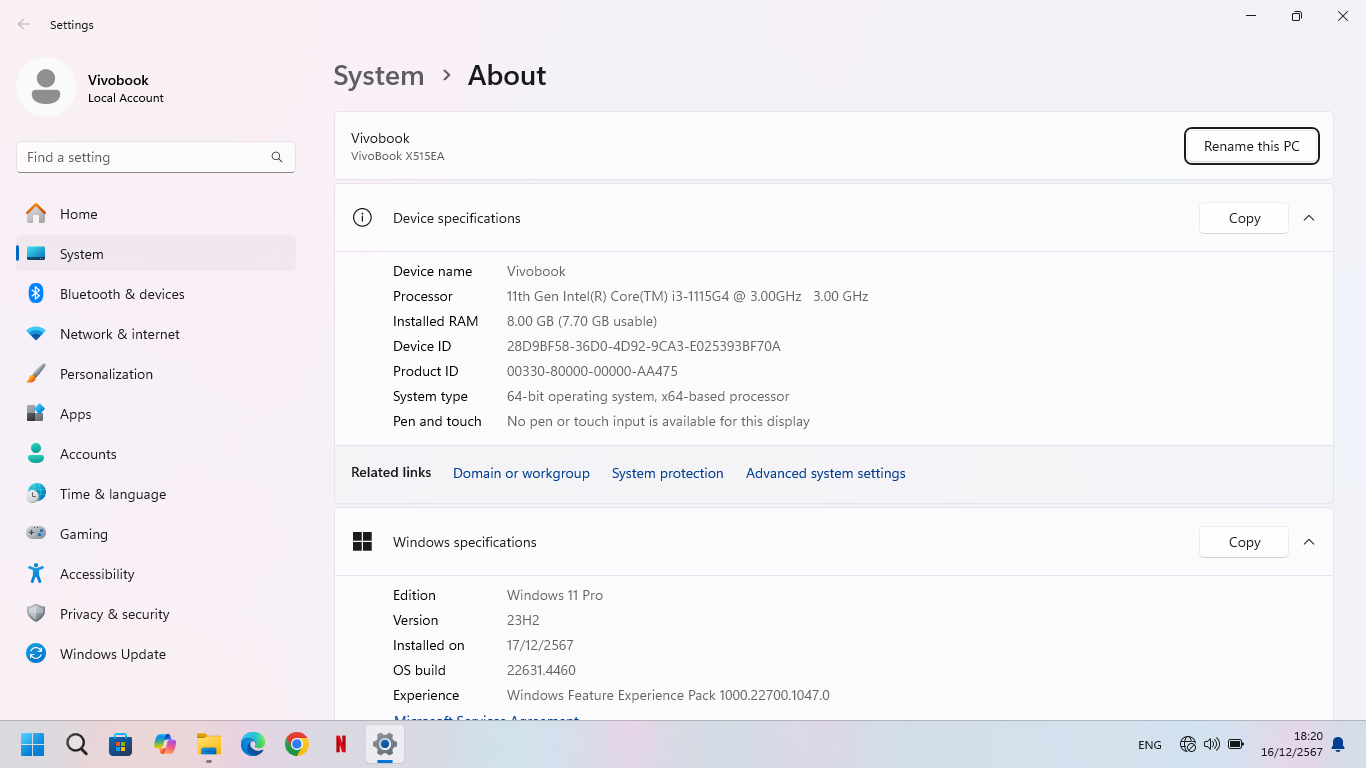The image size is (1366, 768).
Task: Click the search magnifier in Find a setting
Action: click(277, 157)
